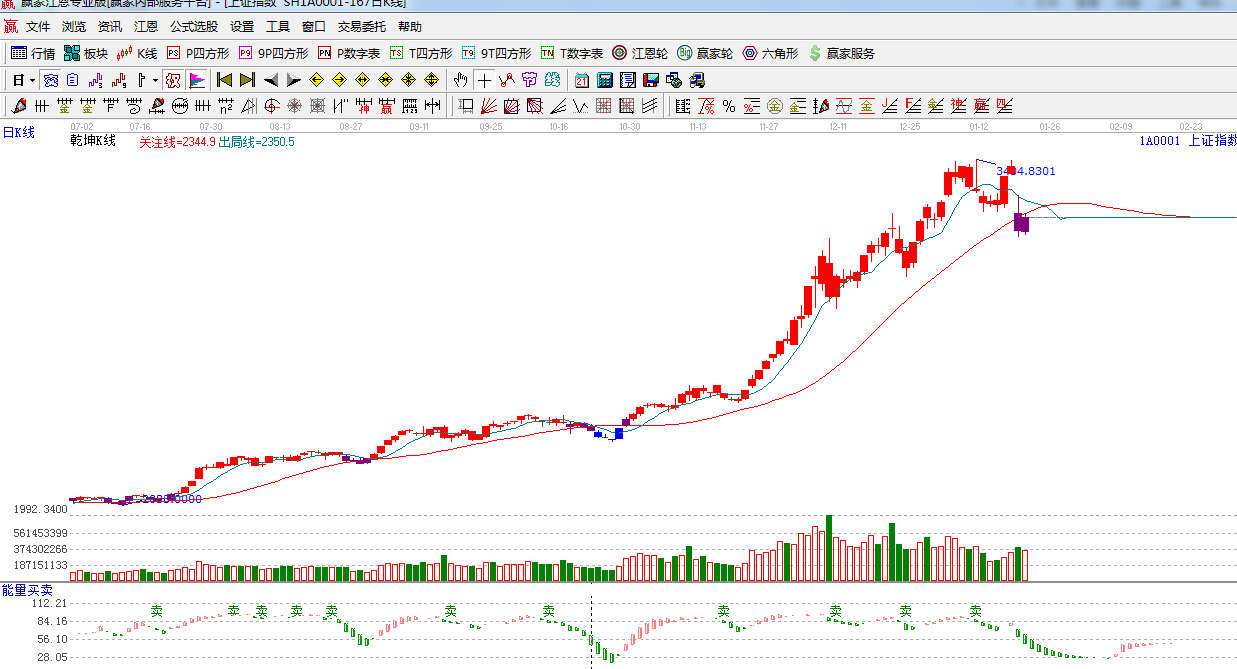This screenshot has width=1237, height=669.
Task: Open the 江恩轮 Gann wheel tool
Action: point(640,53)
